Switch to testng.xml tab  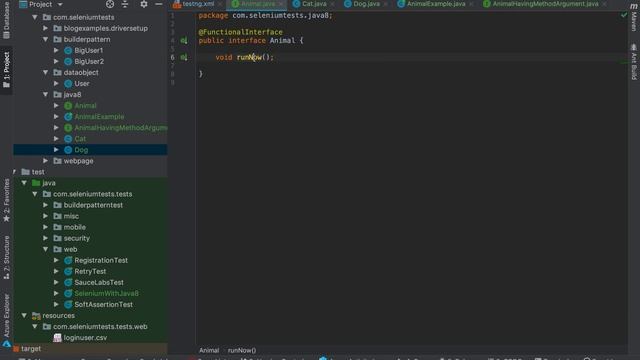coord(198,4)
